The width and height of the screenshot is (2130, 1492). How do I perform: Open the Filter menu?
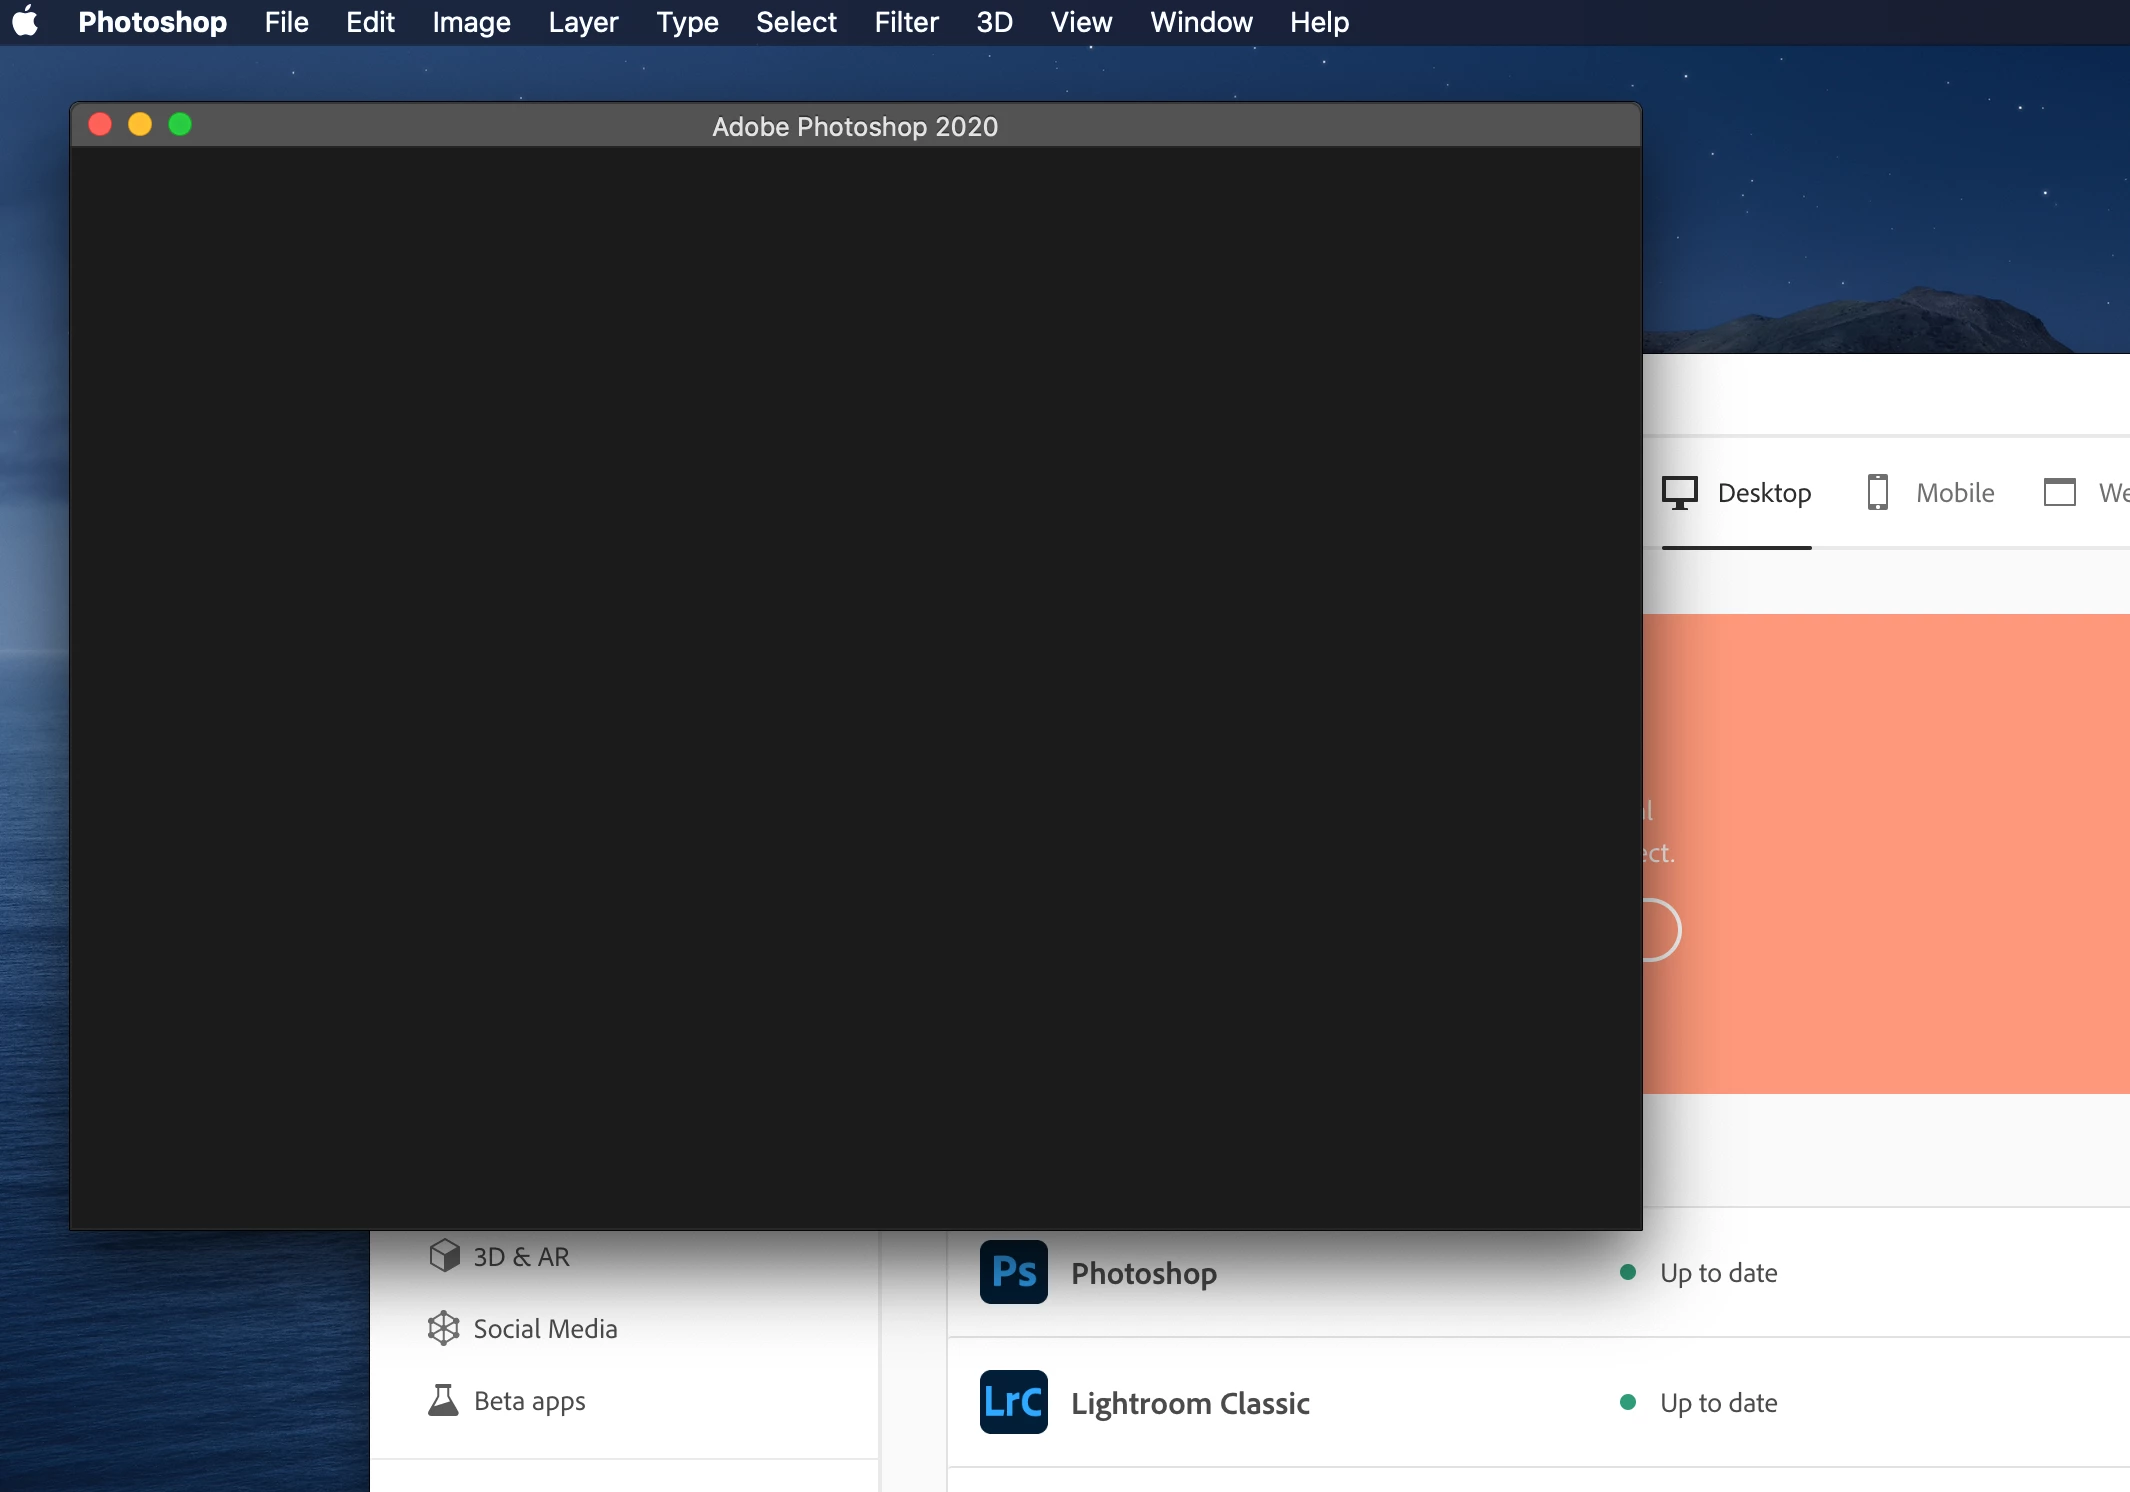tap(906, 22)
